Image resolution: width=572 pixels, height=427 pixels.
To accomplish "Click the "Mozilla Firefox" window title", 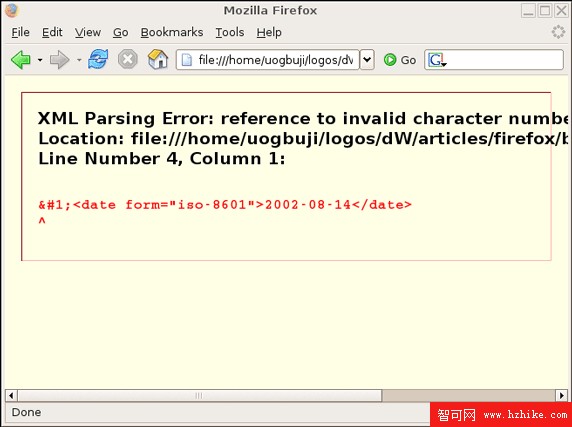I will coord(270,11).
